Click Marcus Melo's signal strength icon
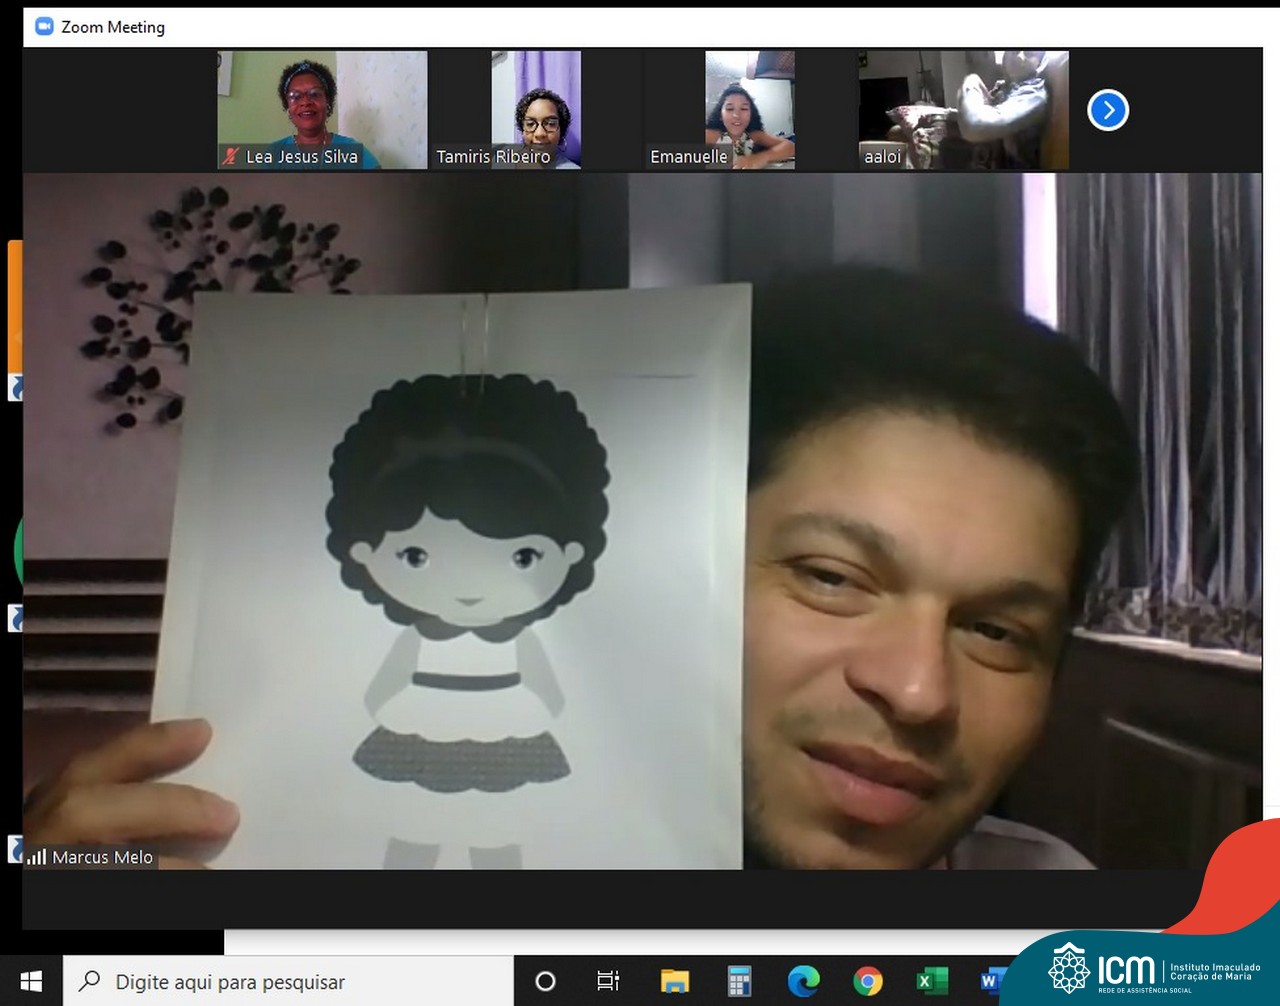The image size is (1280, 1006). (37, 857)
